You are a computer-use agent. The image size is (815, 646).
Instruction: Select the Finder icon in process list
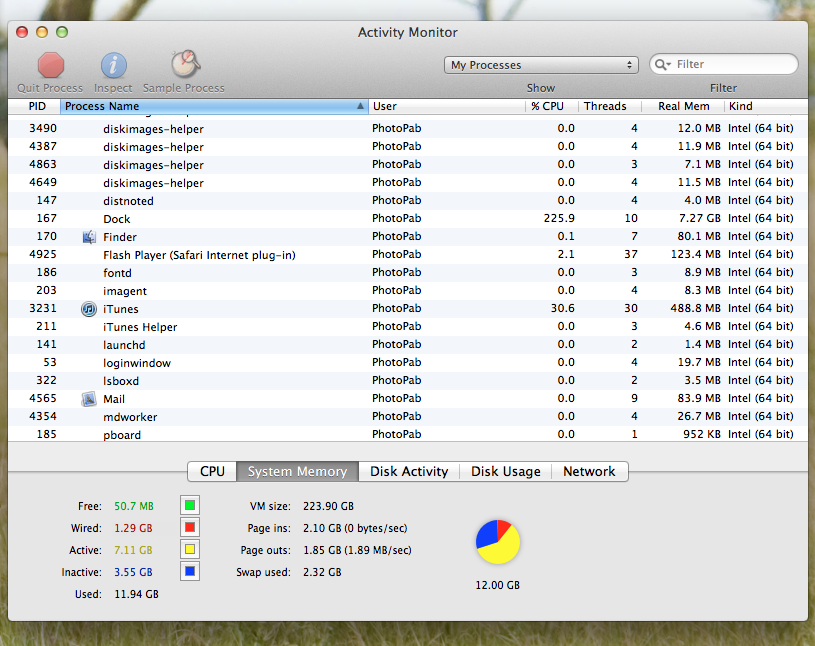click(x=89, y=237)
